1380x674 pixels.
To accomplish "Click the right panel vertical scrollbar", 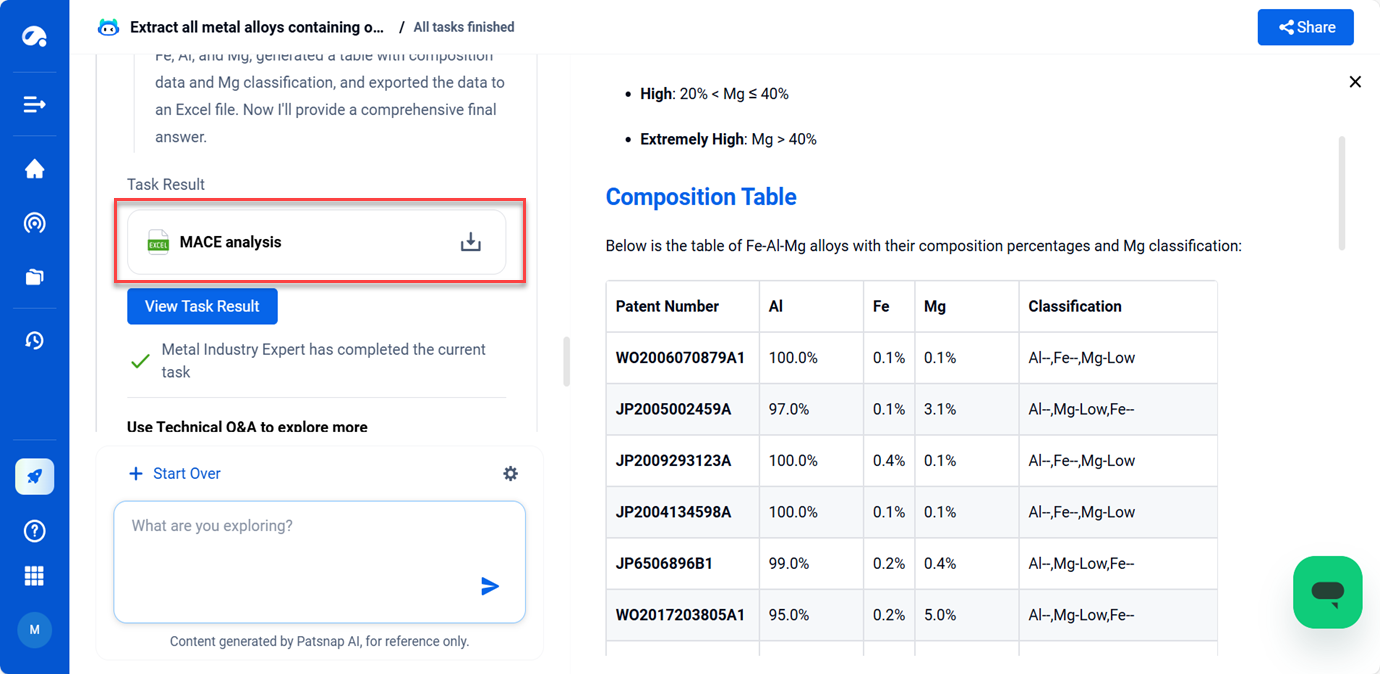I will [1341, 193].
